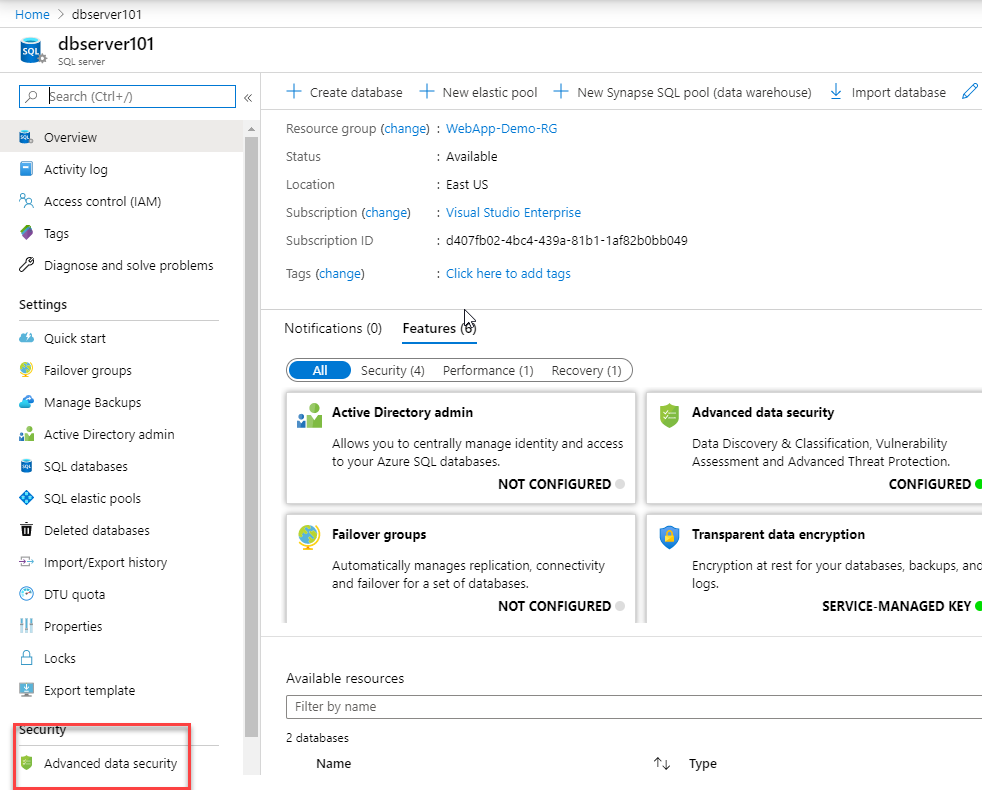Image resolution: width=982 pixels, height=790 pixels.
Task: Click 'Click here to add tags' link
Action: [509, 273]
